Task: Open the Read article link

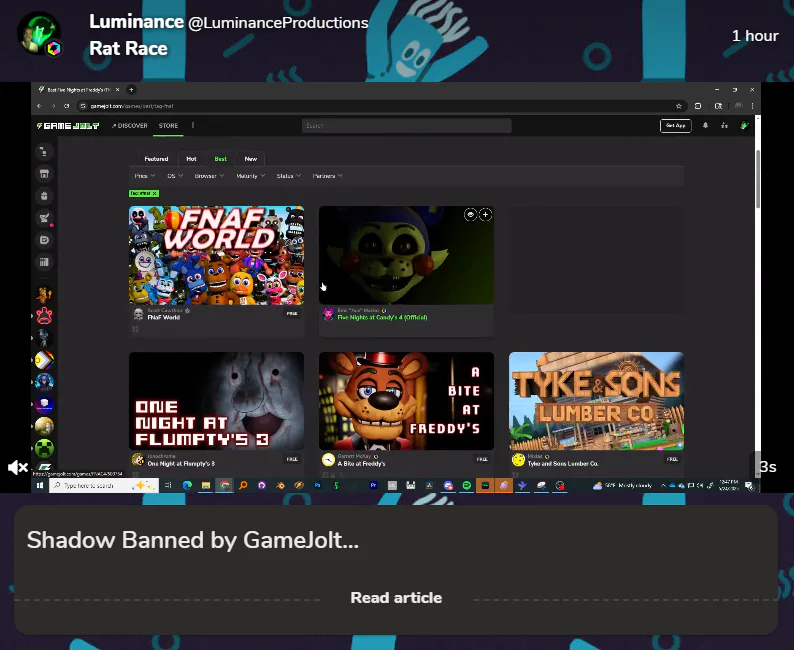Action: 396,598
